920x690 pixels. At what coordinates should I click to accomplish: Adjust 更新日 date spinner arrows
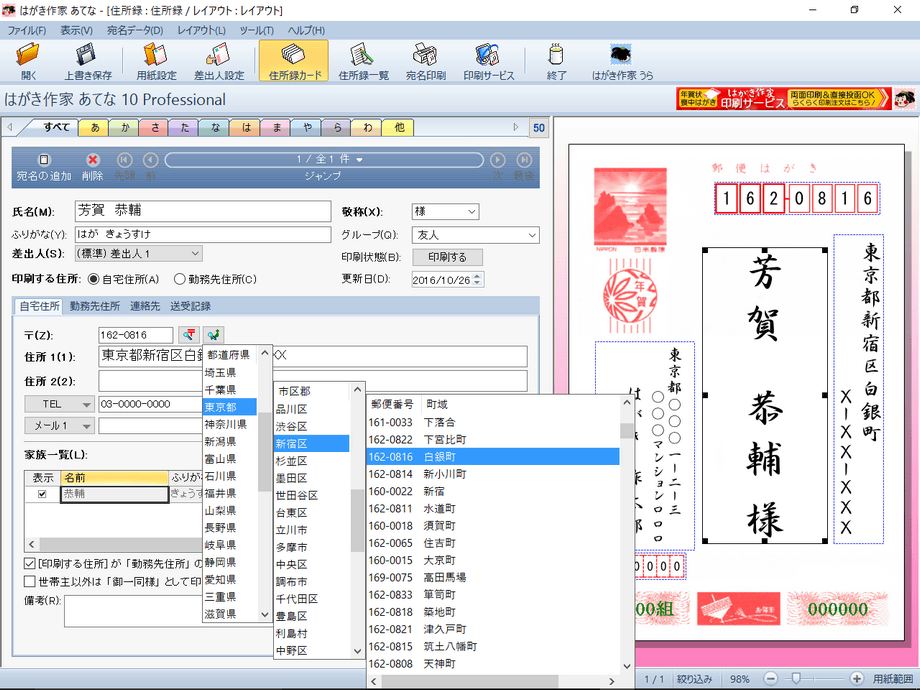pos(477,280)
